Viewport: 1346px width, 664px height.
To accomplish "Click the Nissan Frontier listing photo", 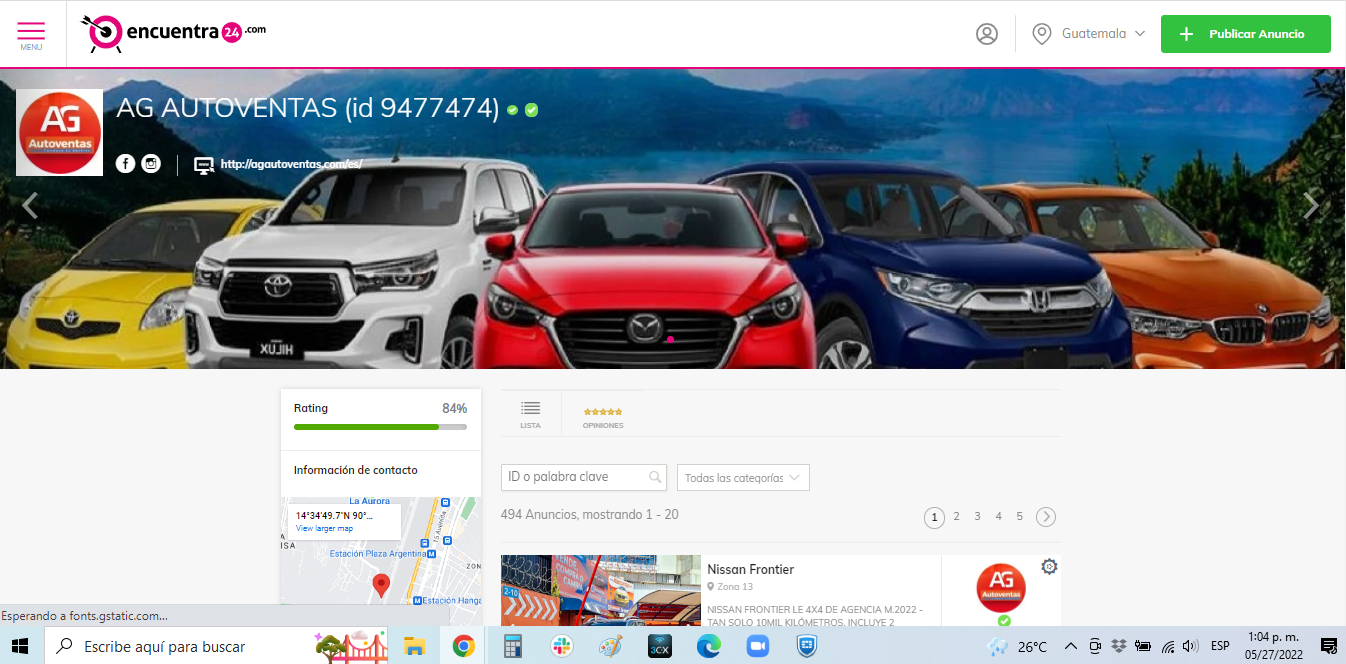I will (x=600, y=591).
